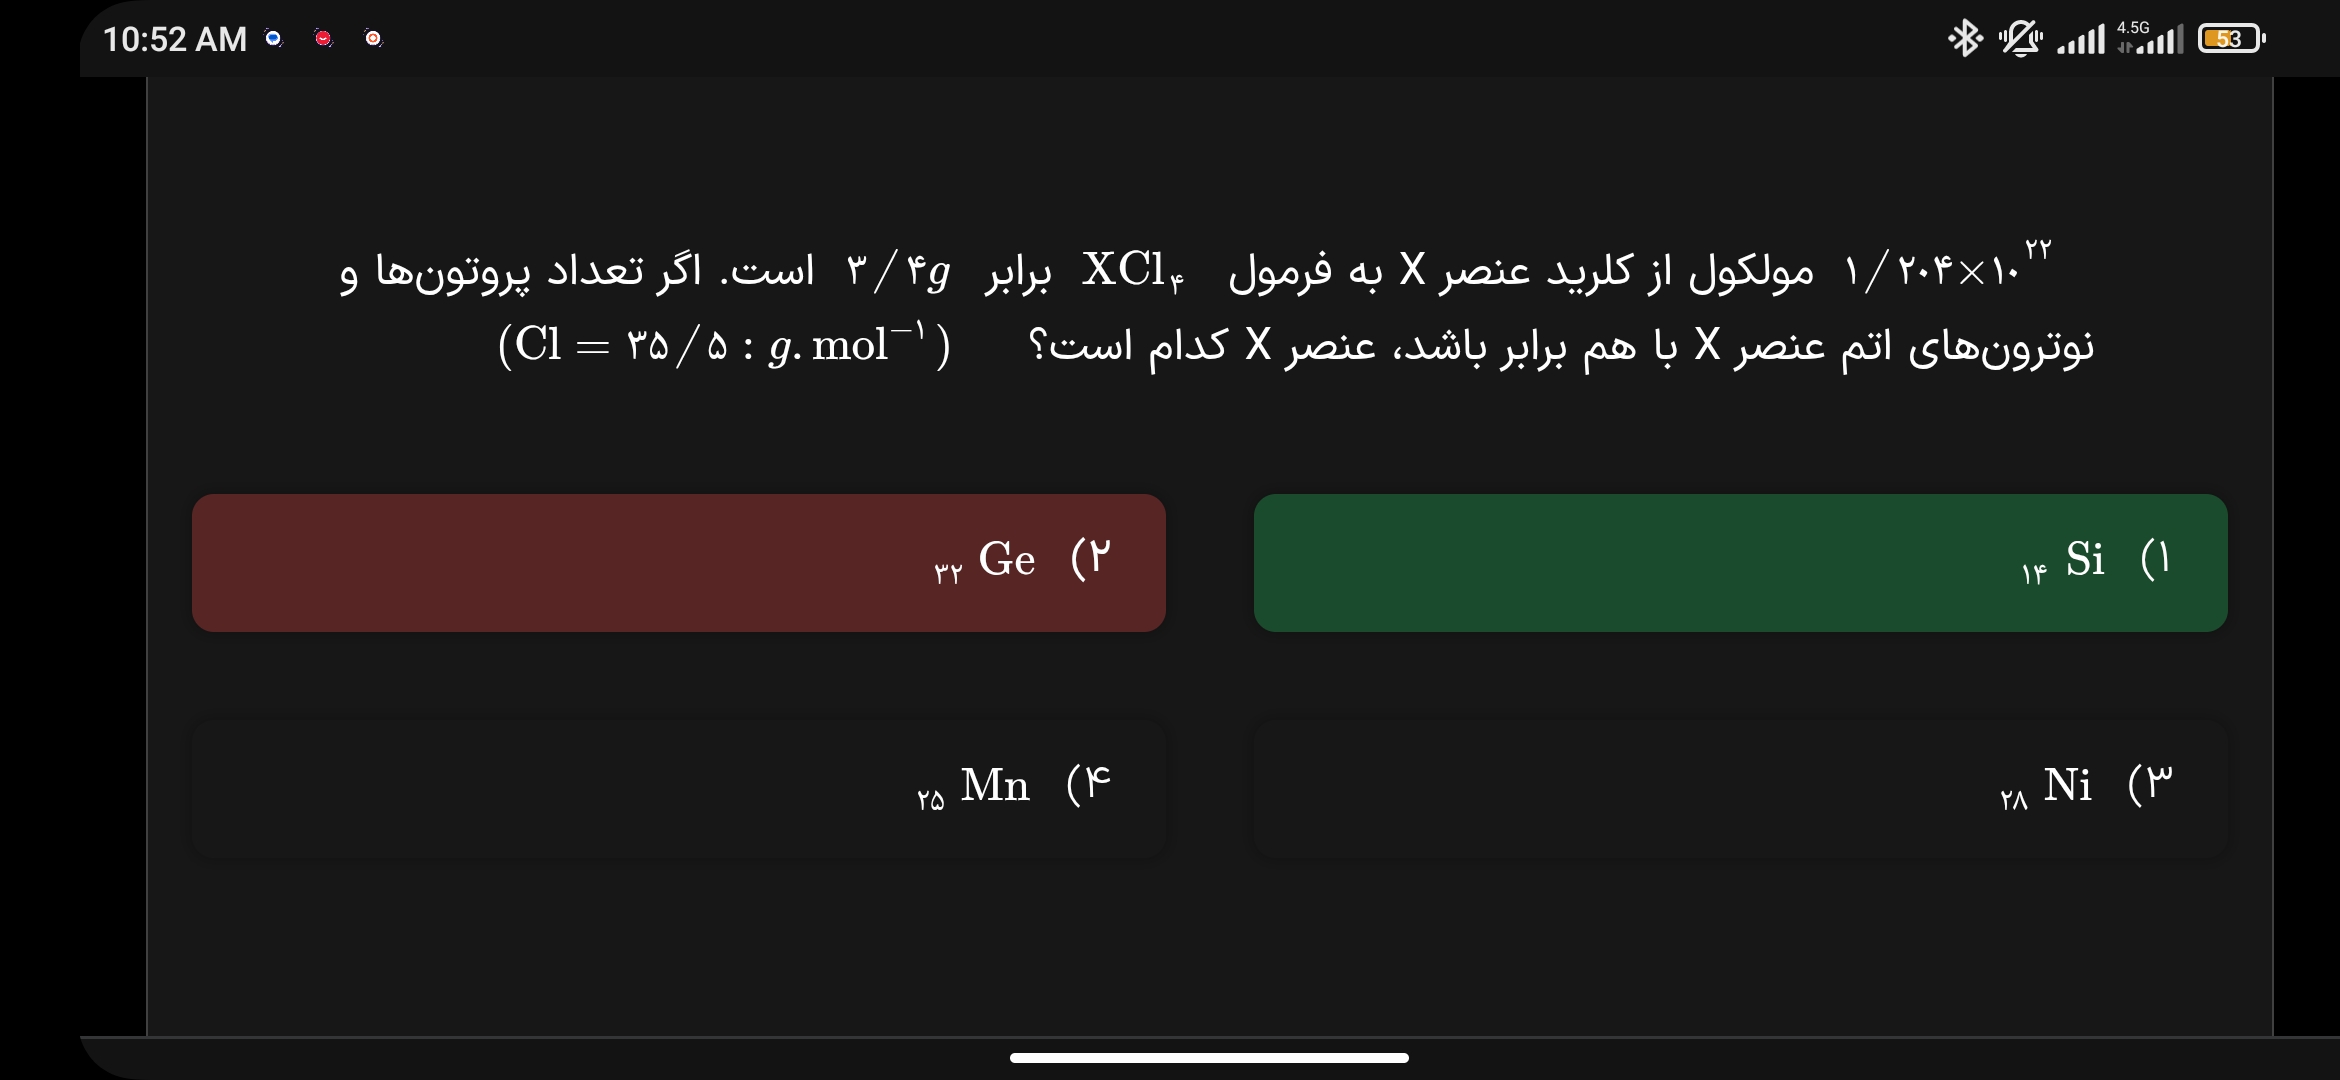Image resolution: width=2340 pixels, height=1080 pixels.
Task: Tap the orange target notification icon
Action: point(373,39)
